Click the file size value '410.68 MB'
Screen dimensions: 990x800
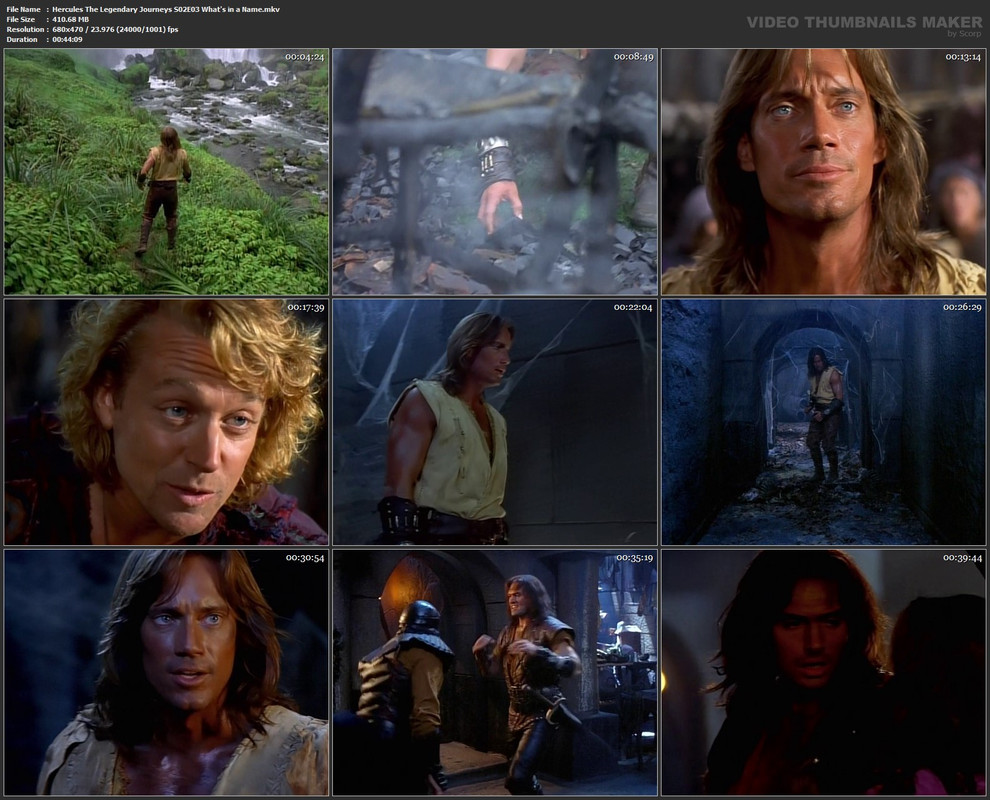pyautogui.click(x=71, y=20)
